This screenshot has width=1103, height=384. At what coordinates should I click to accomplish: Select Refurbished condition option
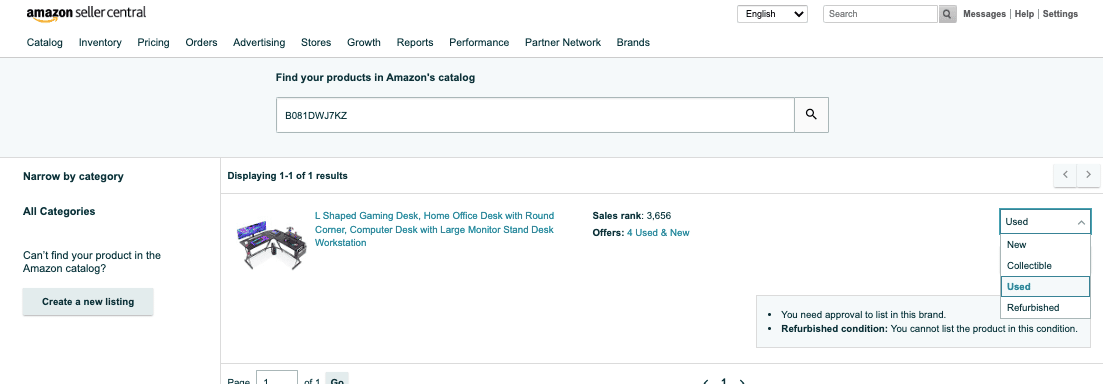1045,308
